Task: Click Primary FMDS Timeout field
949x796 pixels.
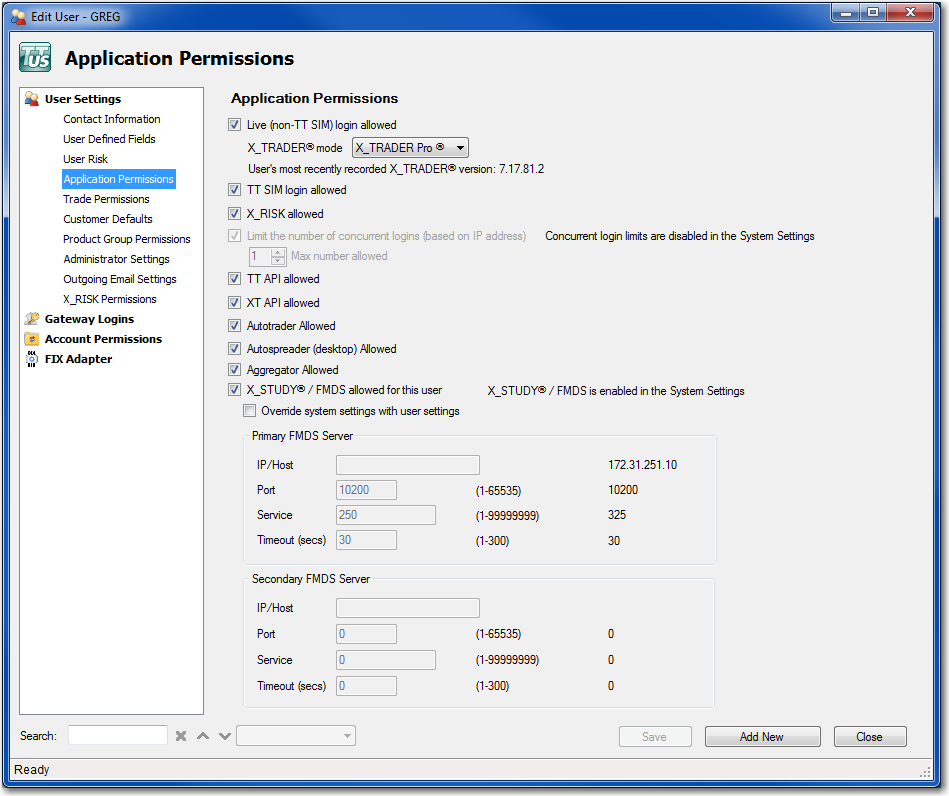Action: click(x=367, y=540)
